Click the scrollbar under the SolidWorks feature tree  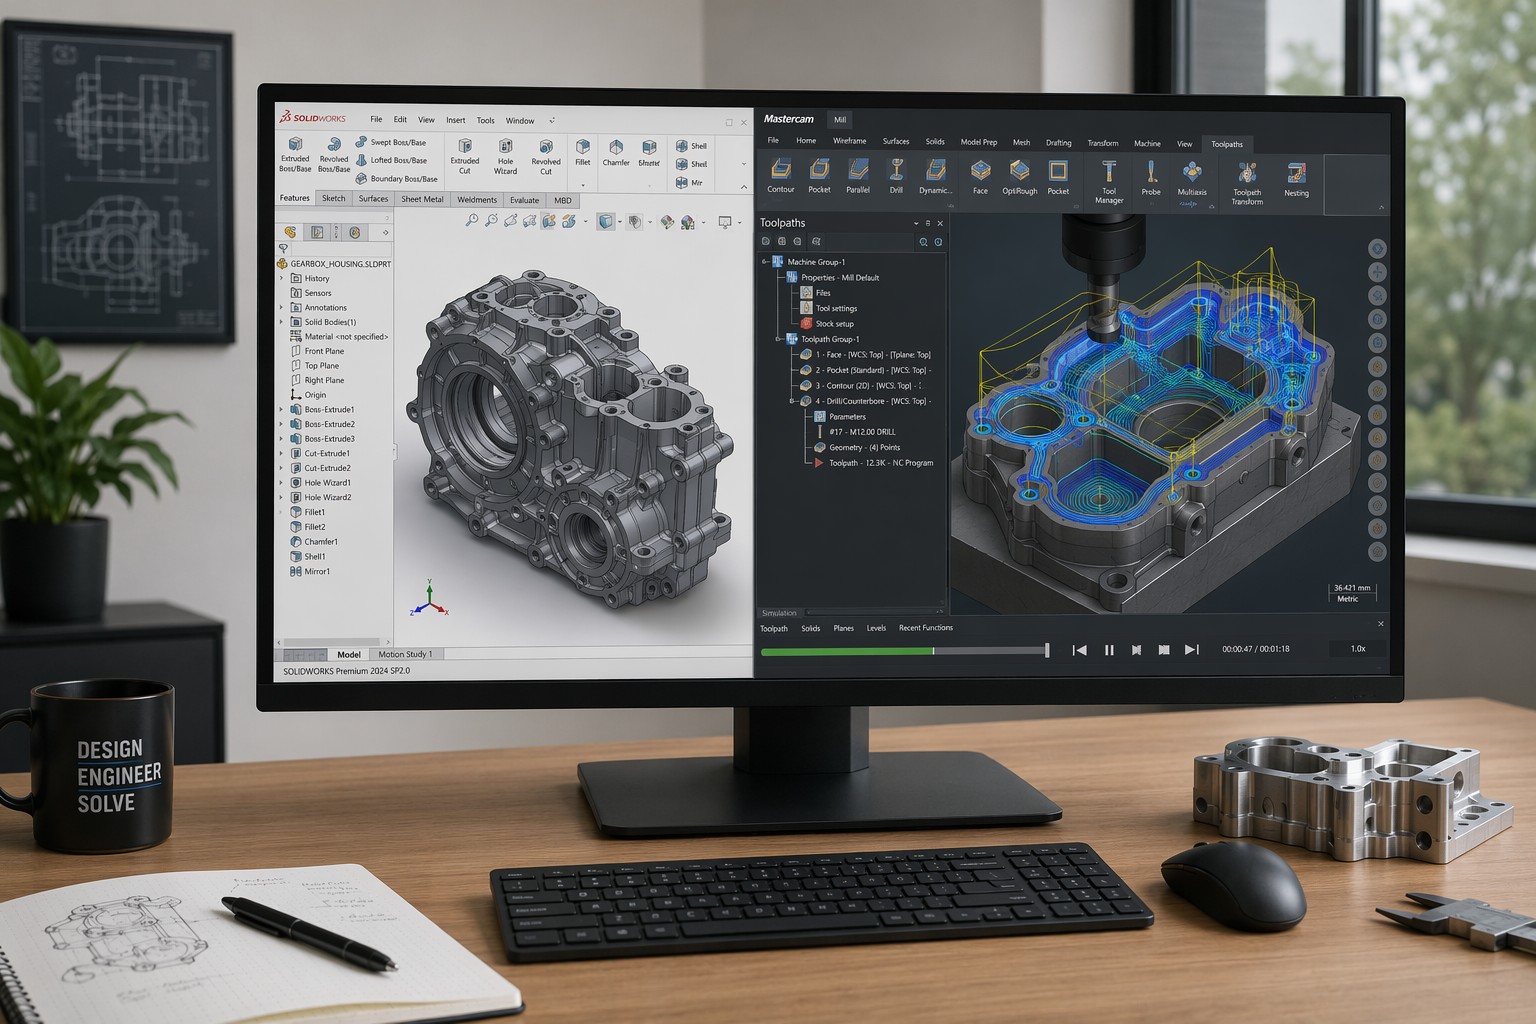click(x=333, y=642)
